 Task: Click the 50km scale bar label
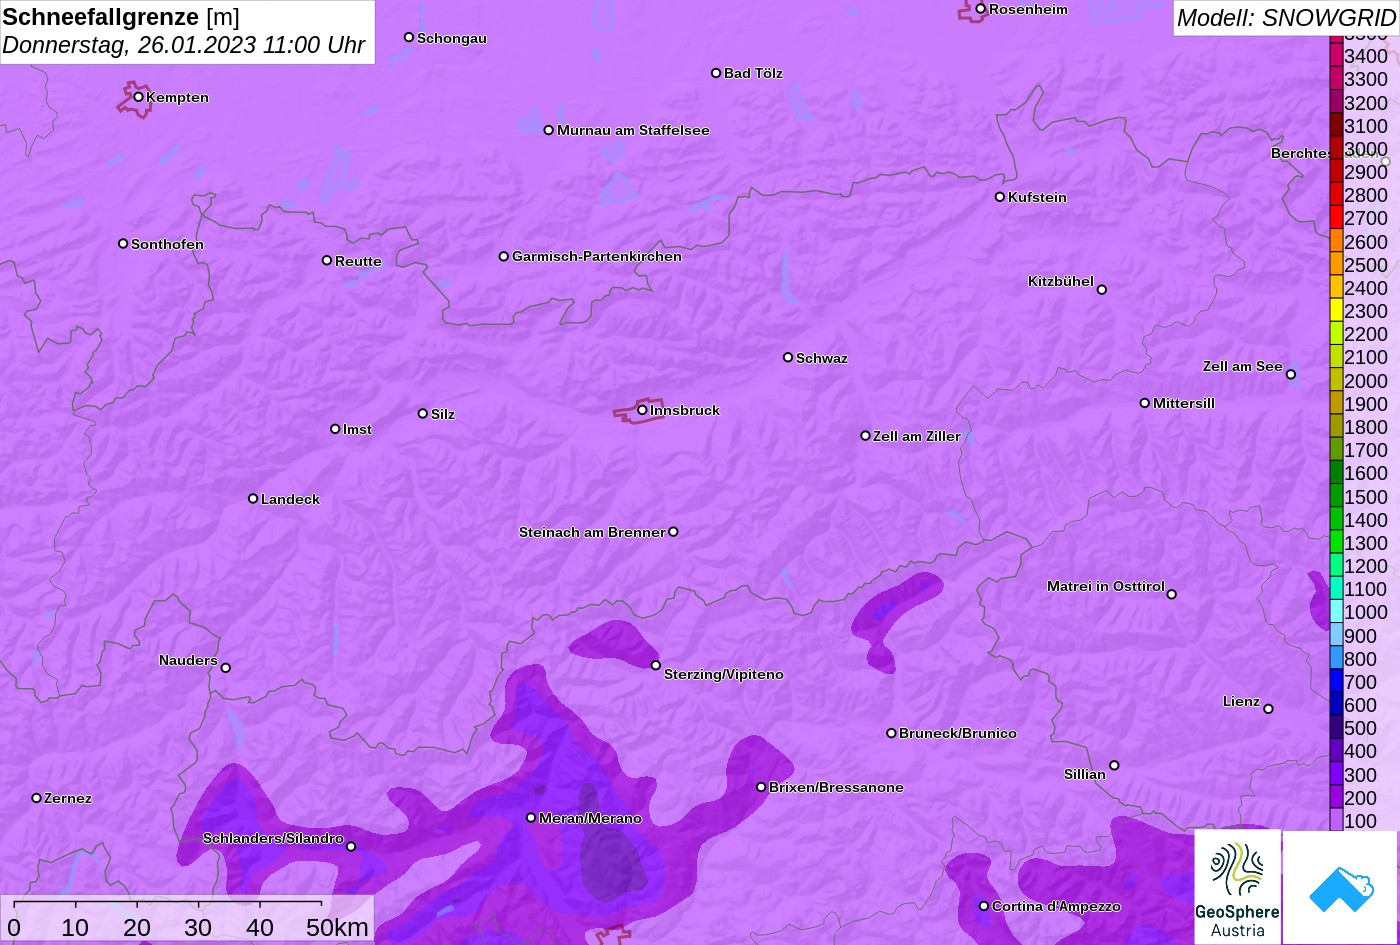point(338,928)
